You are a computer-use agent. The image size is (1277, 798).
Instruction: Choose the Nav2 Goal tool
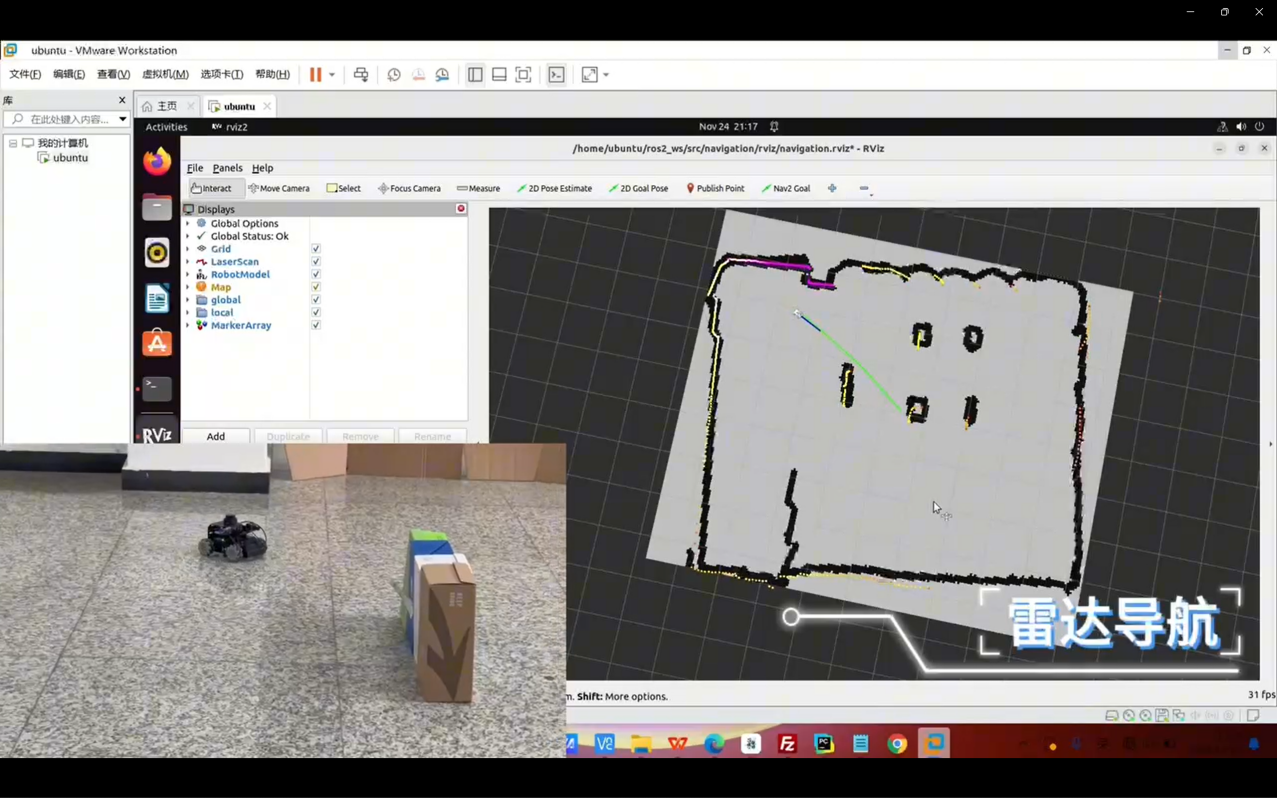click(x=786, y=188)
